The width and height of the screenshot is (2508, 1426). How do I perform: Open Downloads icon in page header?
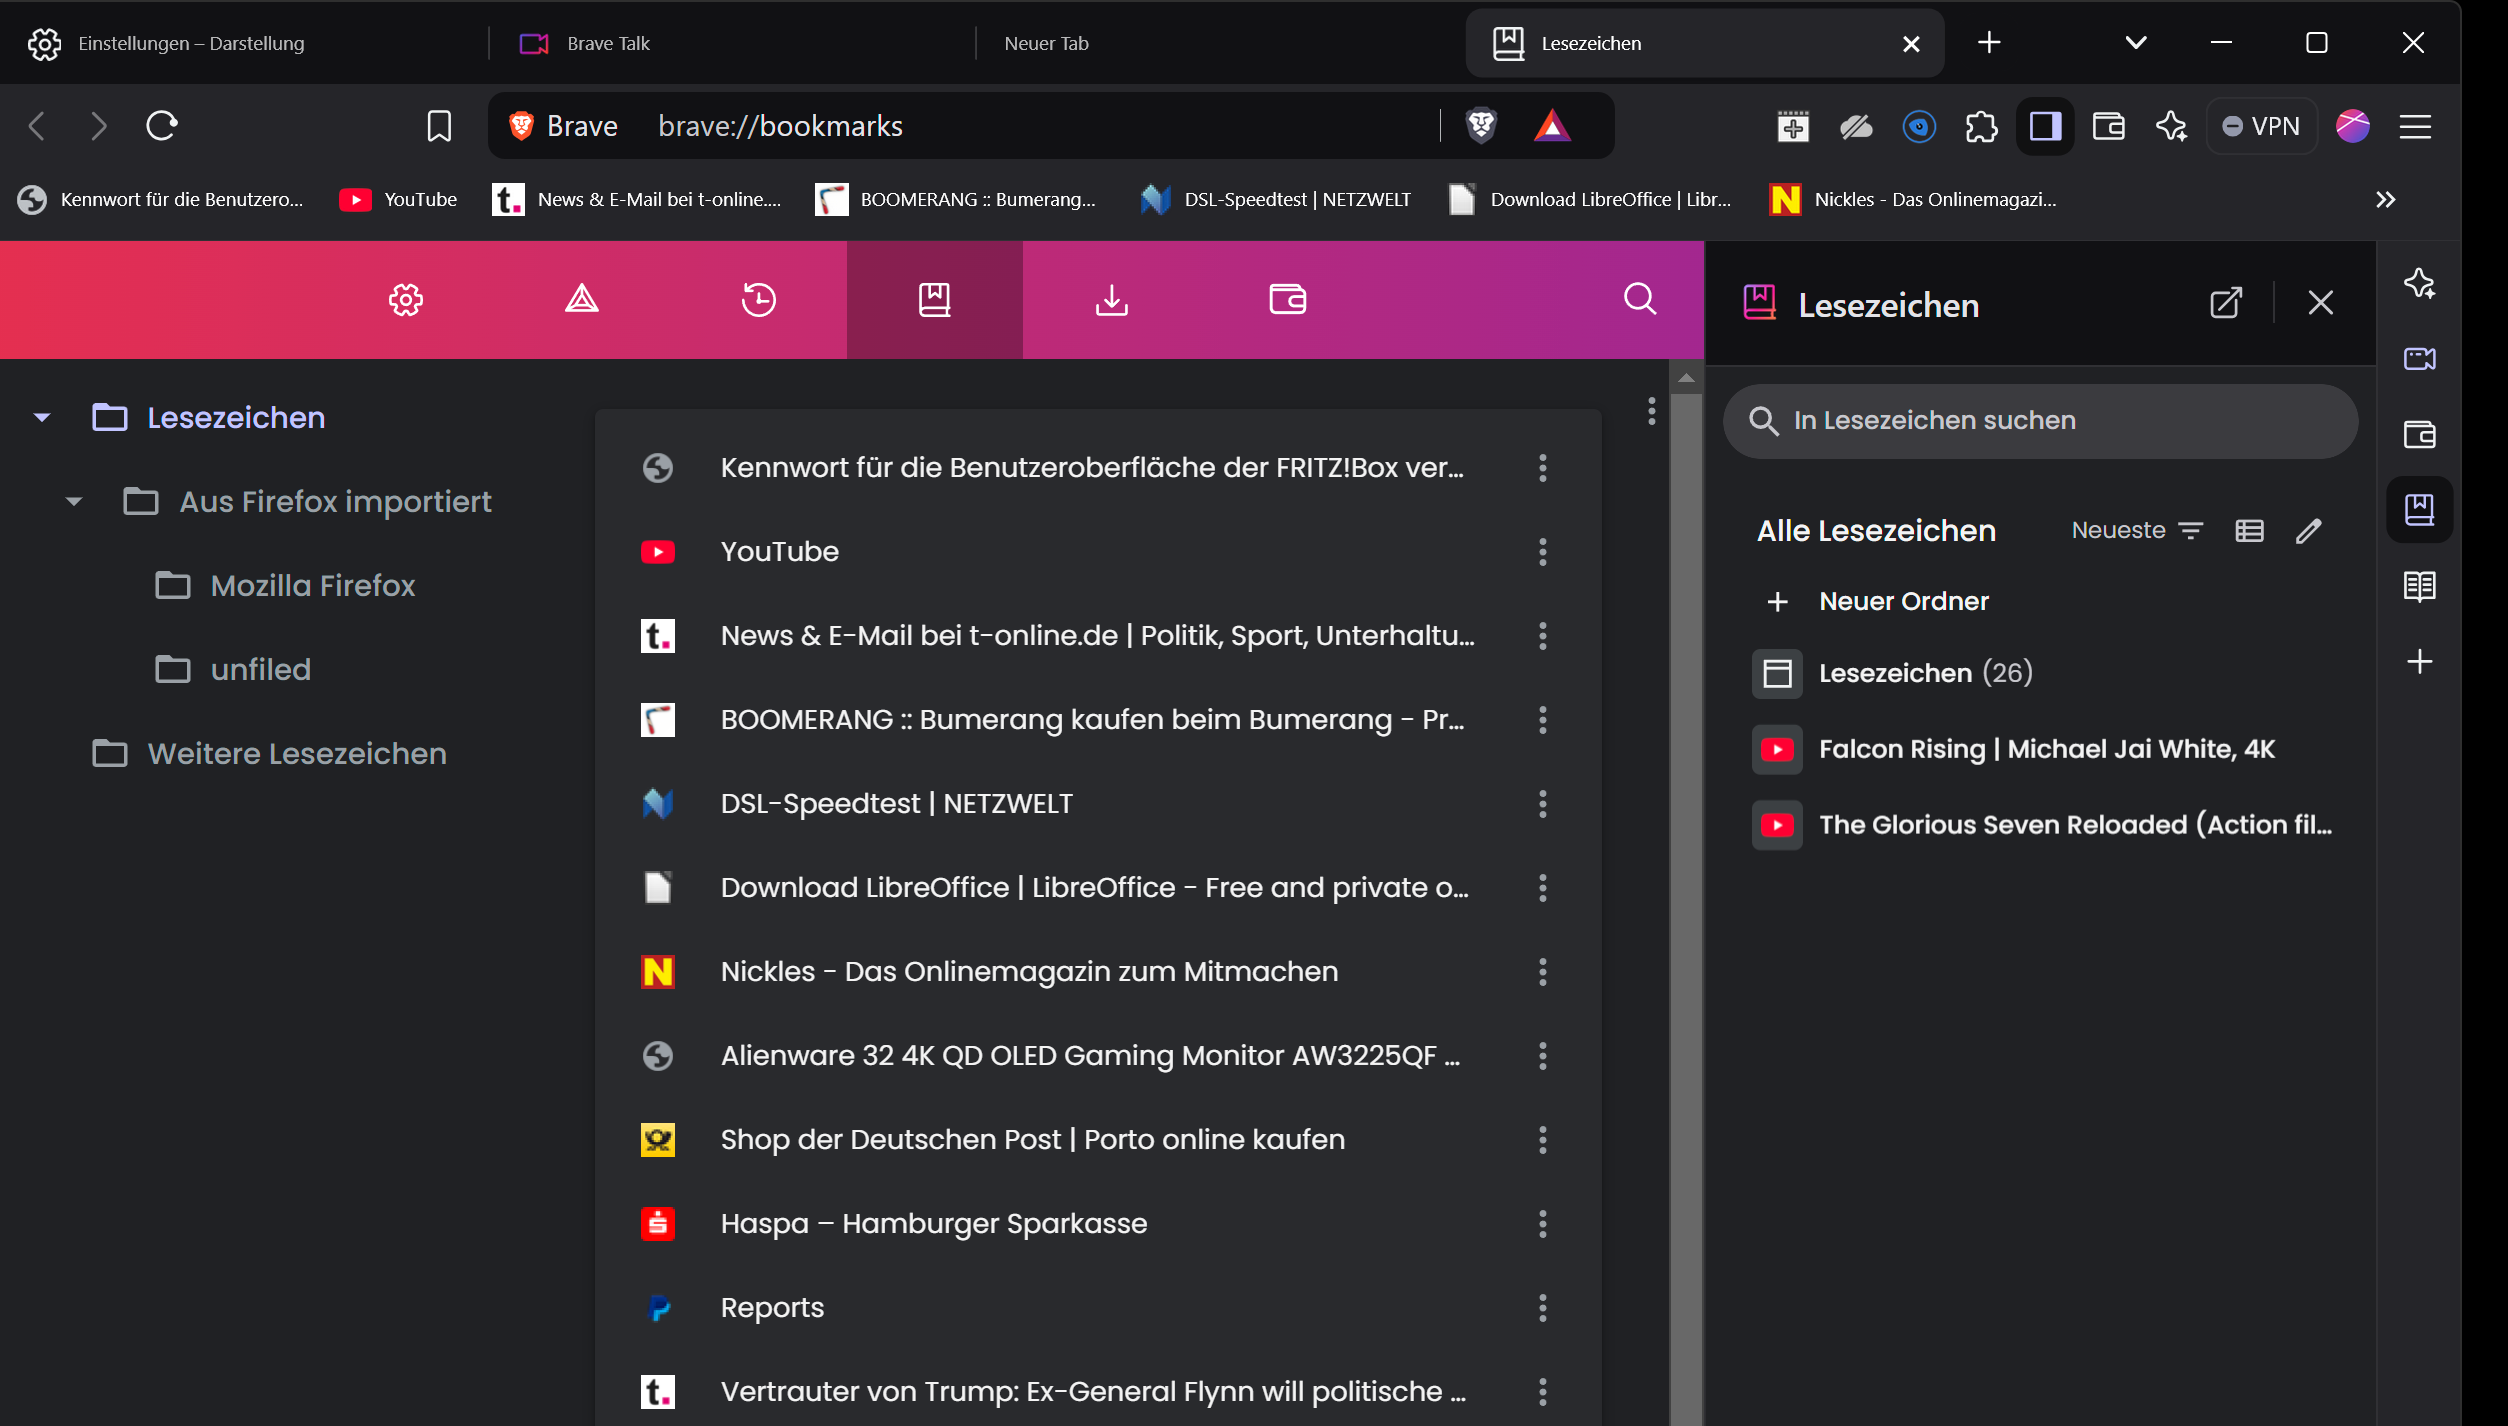pyautogui.click(x=1112, y=300)
